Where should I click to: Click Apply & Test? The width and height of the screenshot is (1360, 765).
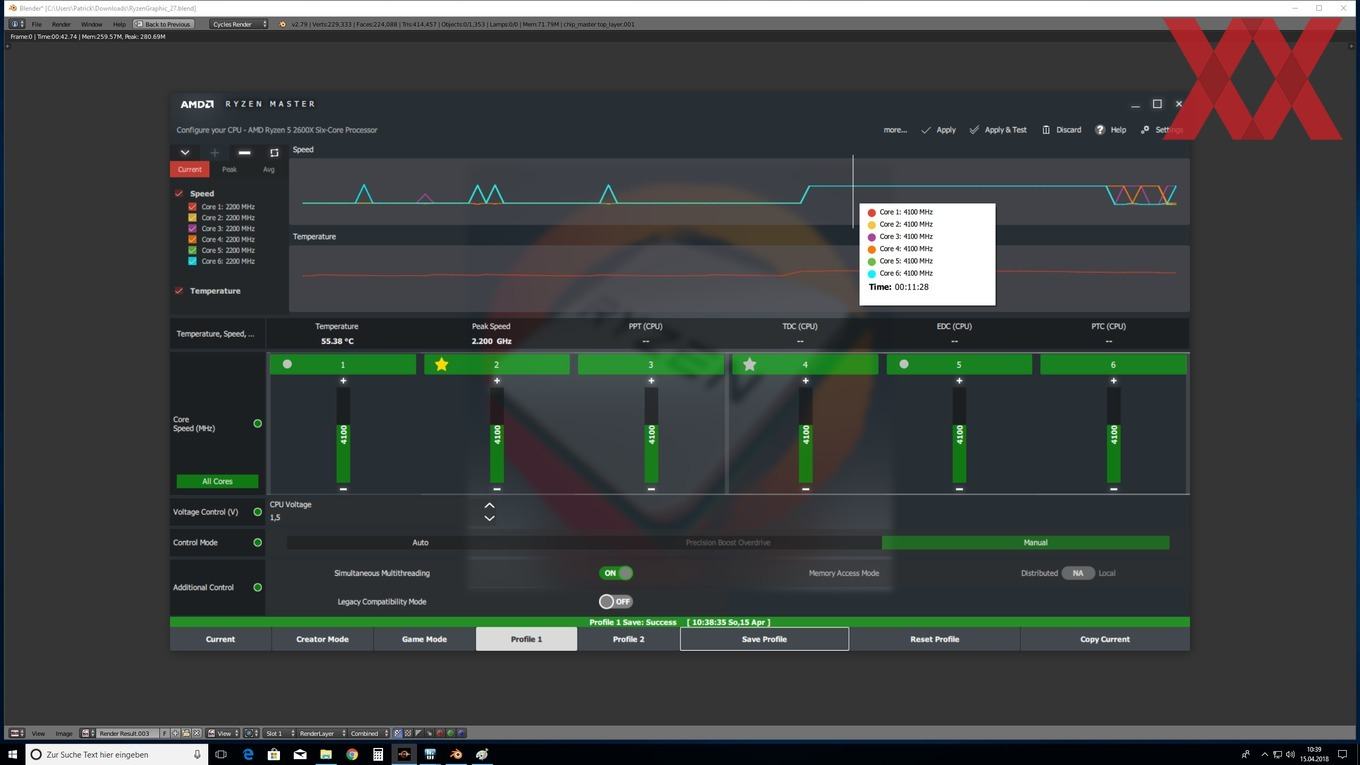point(997,130)
